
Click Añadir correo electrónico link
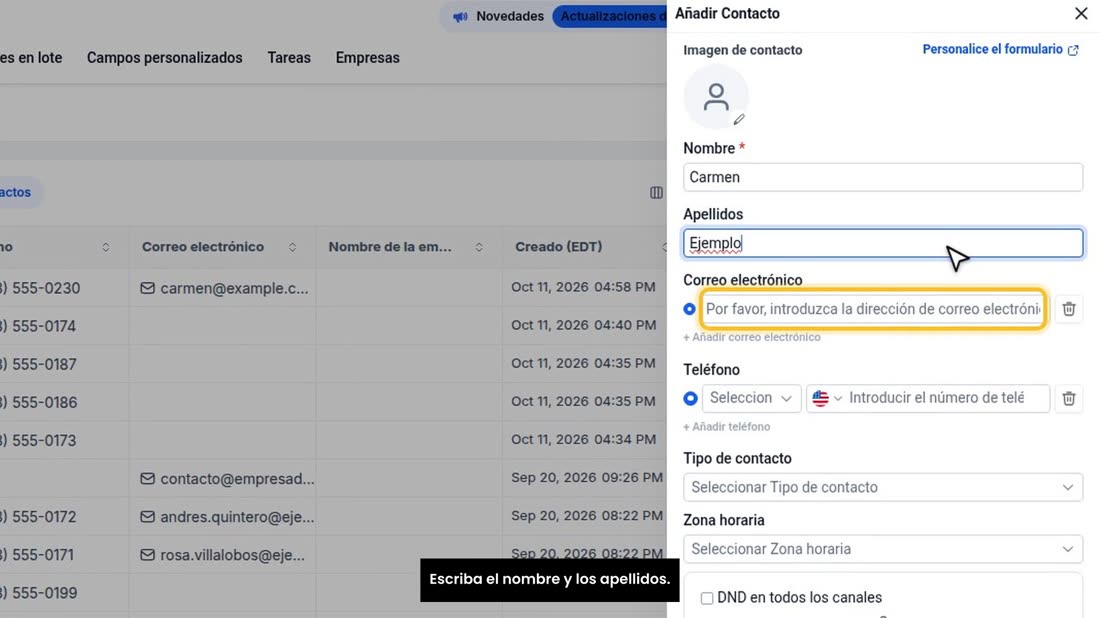click(x=751, y=337)
